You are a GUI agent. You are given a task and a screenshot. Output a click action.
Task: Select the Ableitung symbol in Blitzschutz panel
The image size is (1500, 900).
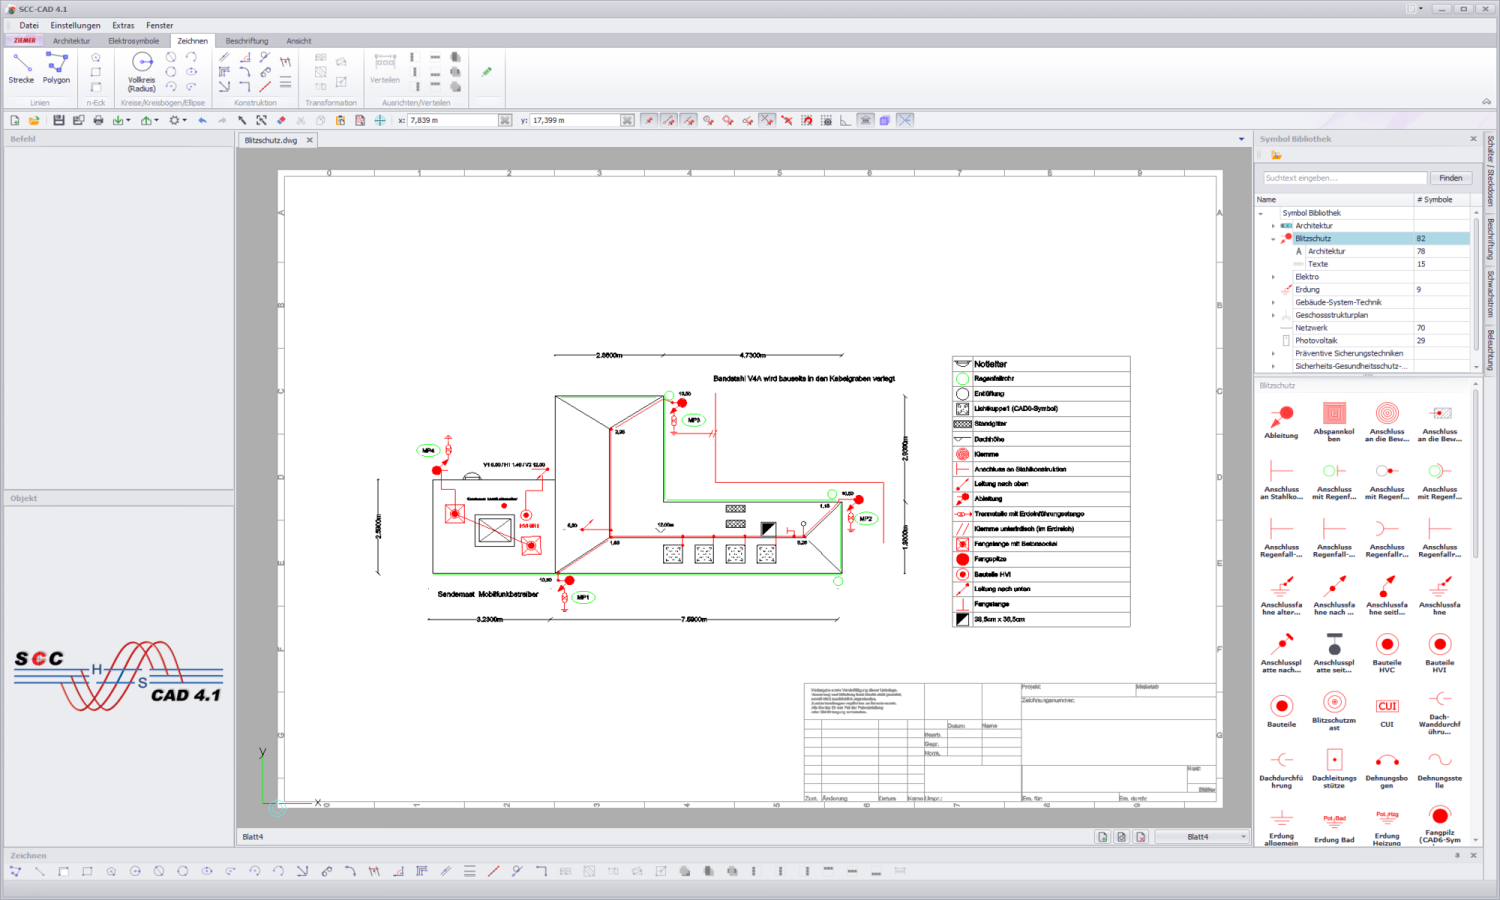[1281, 418]
